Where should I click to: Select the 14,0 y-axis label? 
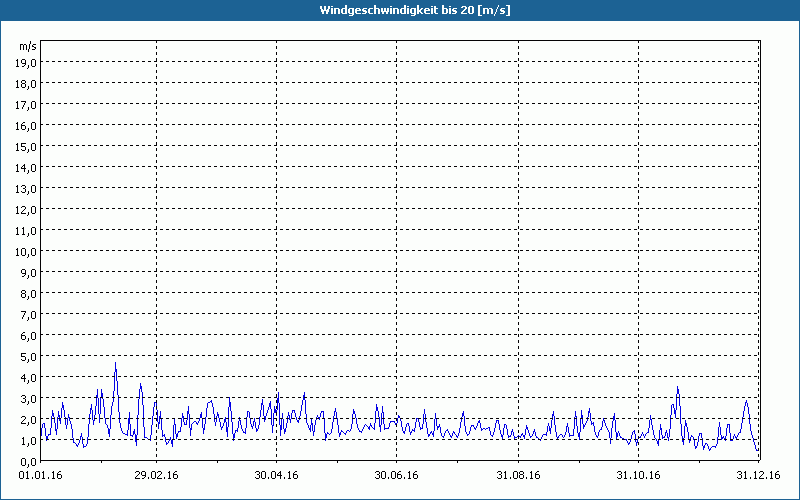pos(27,168)
